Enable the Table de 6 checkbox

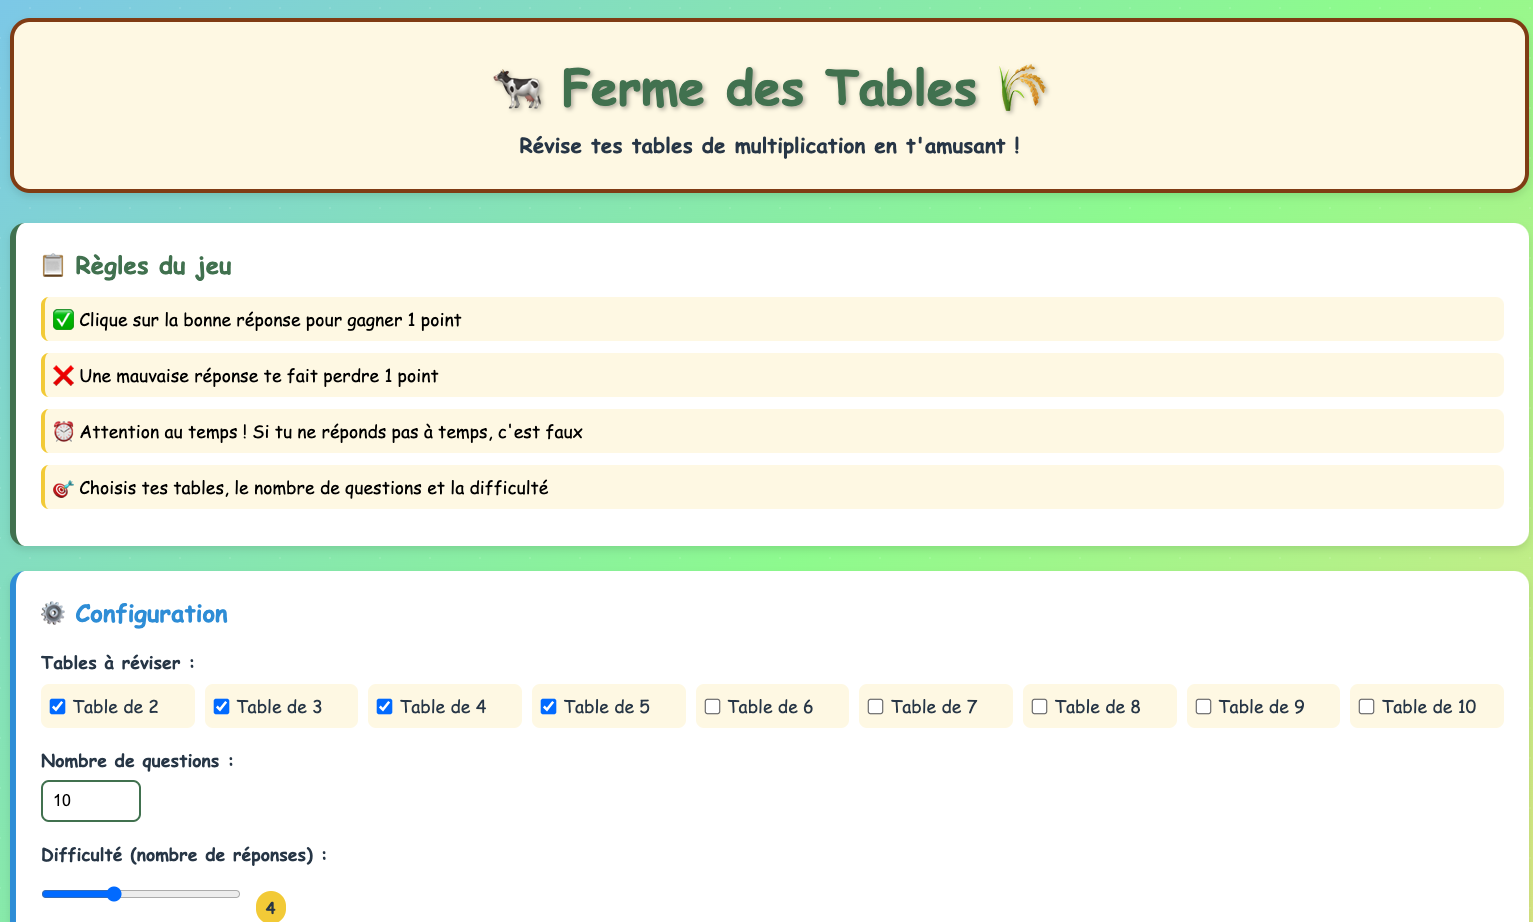click(x=712, y=707)
